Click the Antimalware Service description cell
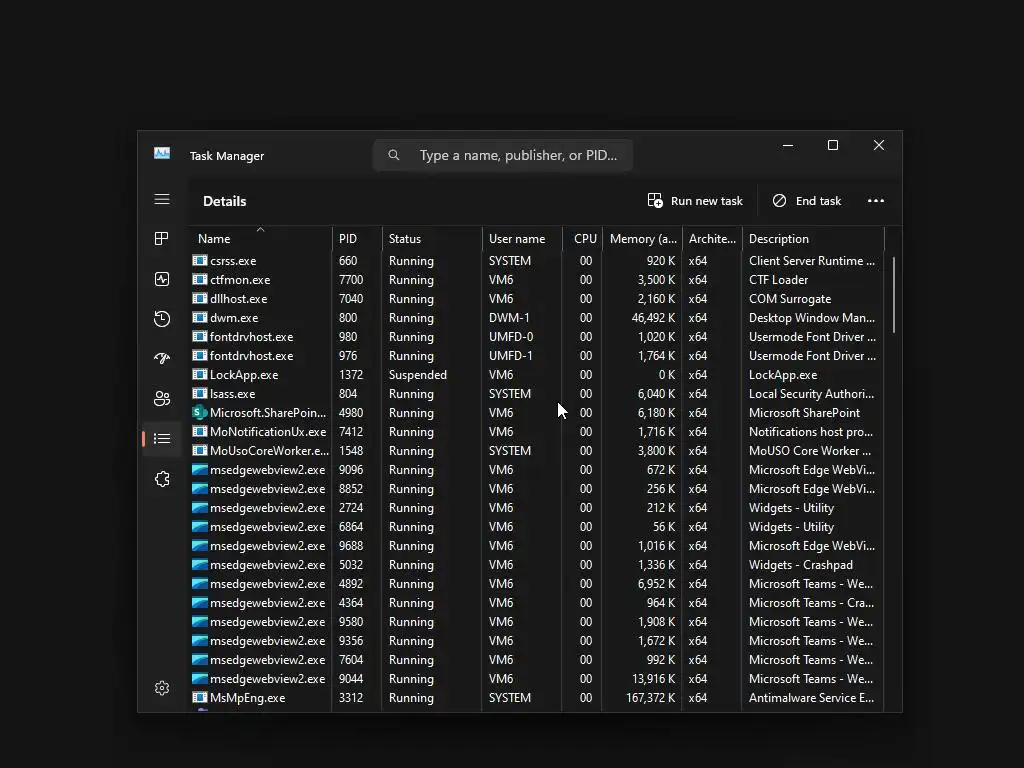The width and height of the screenshot is (1024, 768). 811,697
